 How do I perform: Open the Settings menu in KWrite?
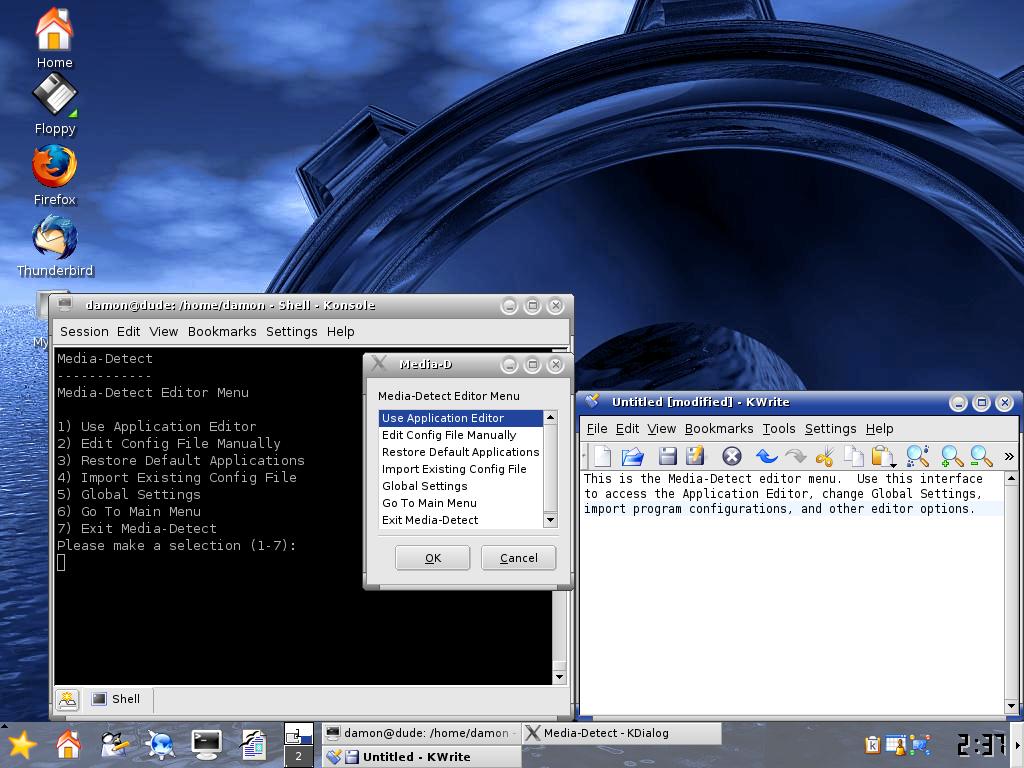click(831, 428)
